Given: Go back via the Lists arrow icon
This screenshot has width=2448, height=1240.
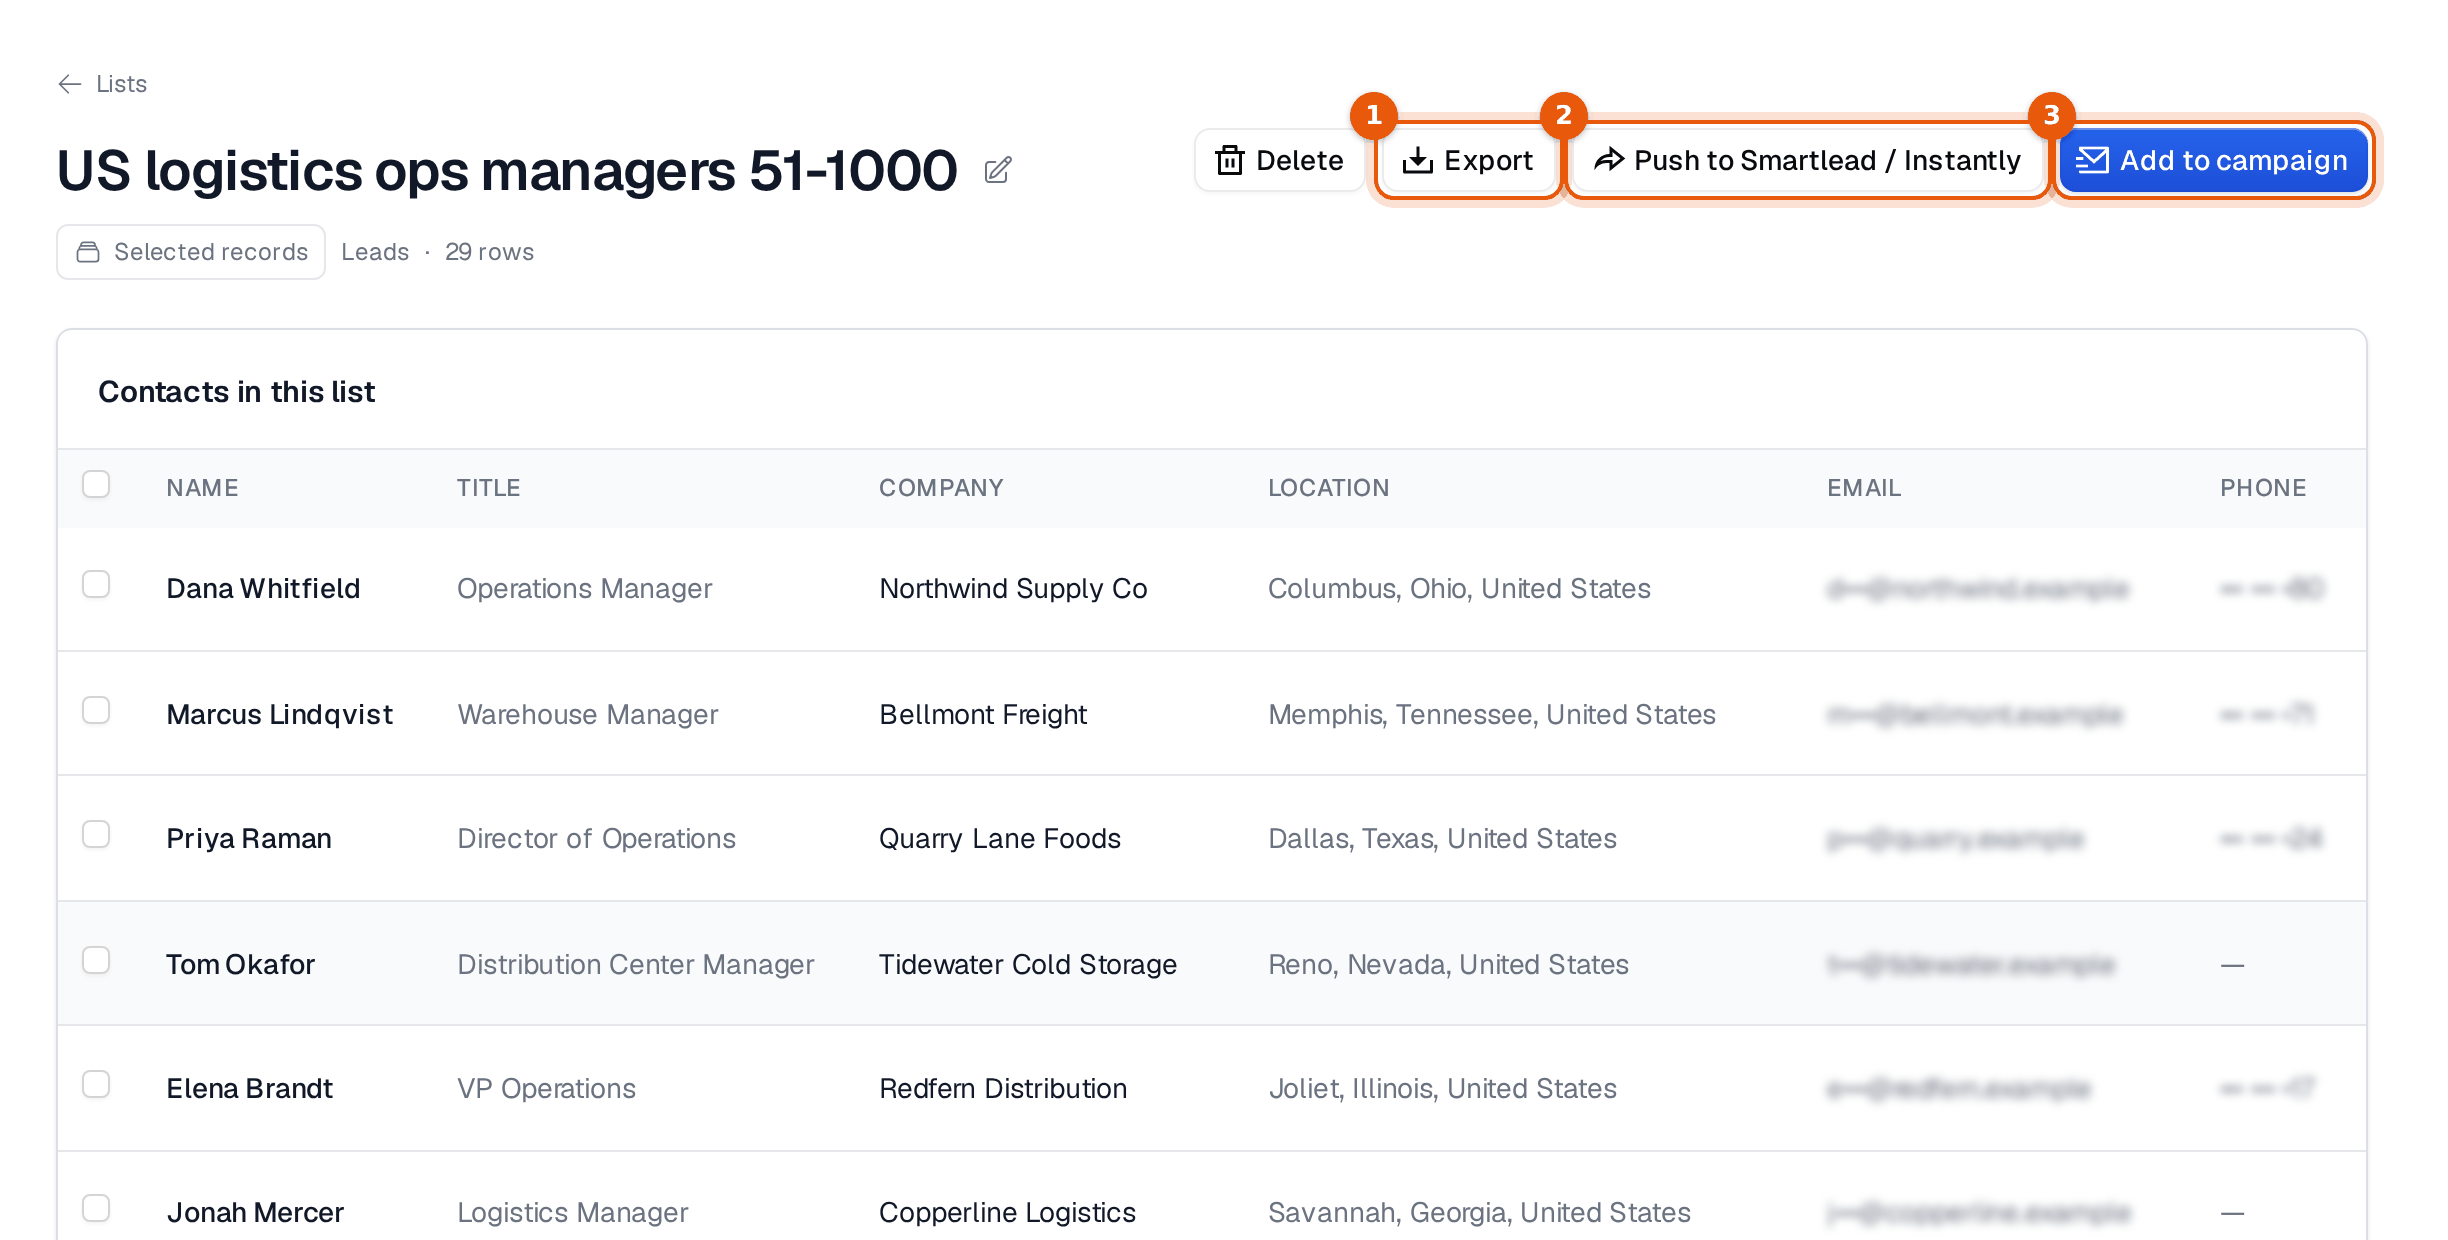Looking at the screenshot, I should click(x=70, y=84).
